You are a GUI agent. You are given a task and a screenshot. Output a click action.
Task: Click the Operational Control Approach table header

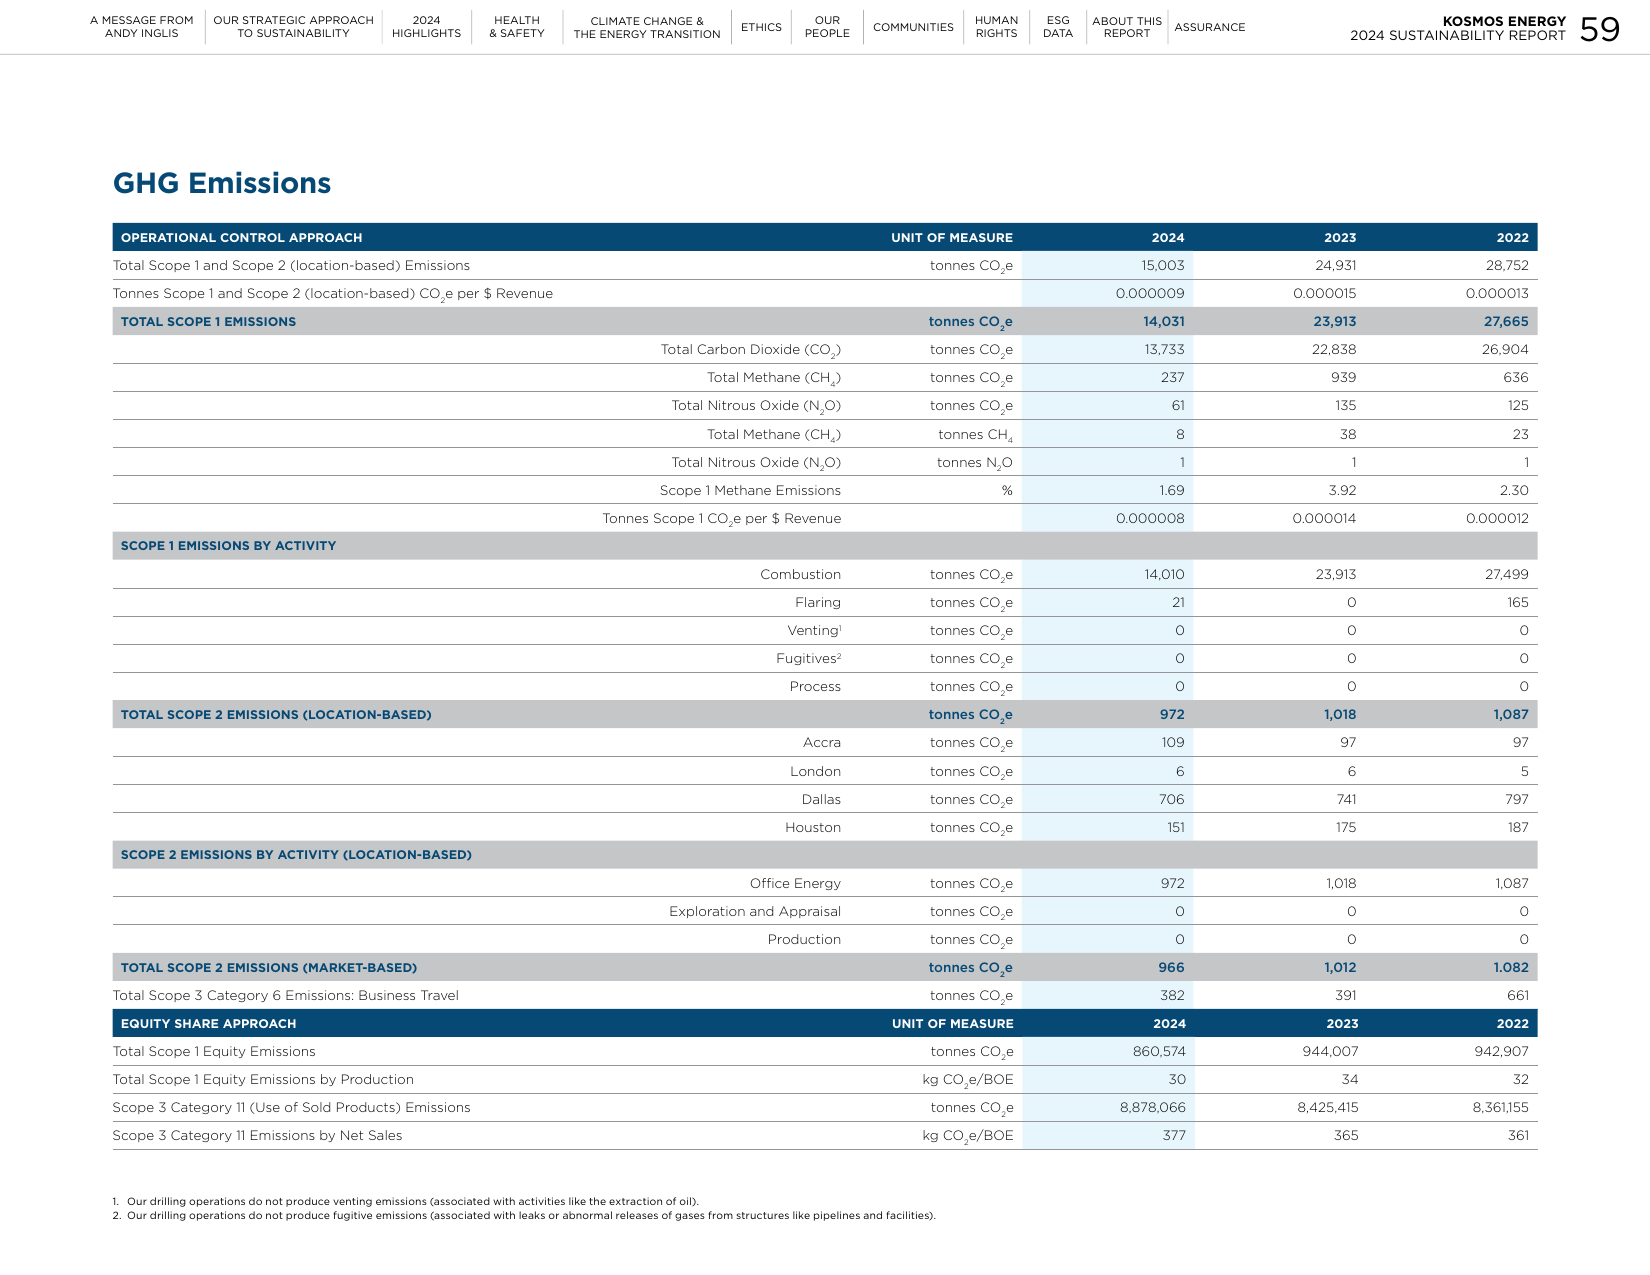(x=242, y=238)
